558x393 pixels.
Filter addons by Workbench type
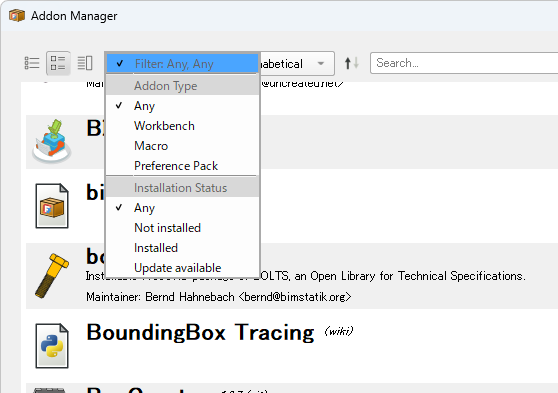pos(183,126)
